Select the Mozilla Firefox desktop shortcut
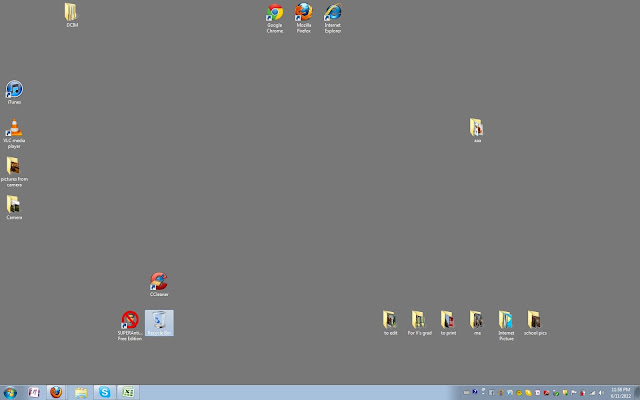Screen dimensions: 640x400 304,18
